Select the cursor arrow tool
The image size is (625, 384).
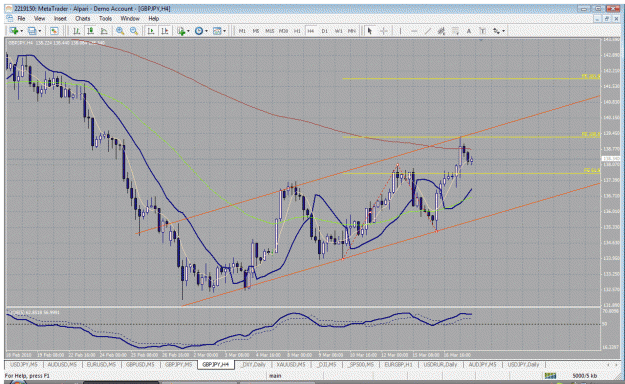[x=369, y=31]
